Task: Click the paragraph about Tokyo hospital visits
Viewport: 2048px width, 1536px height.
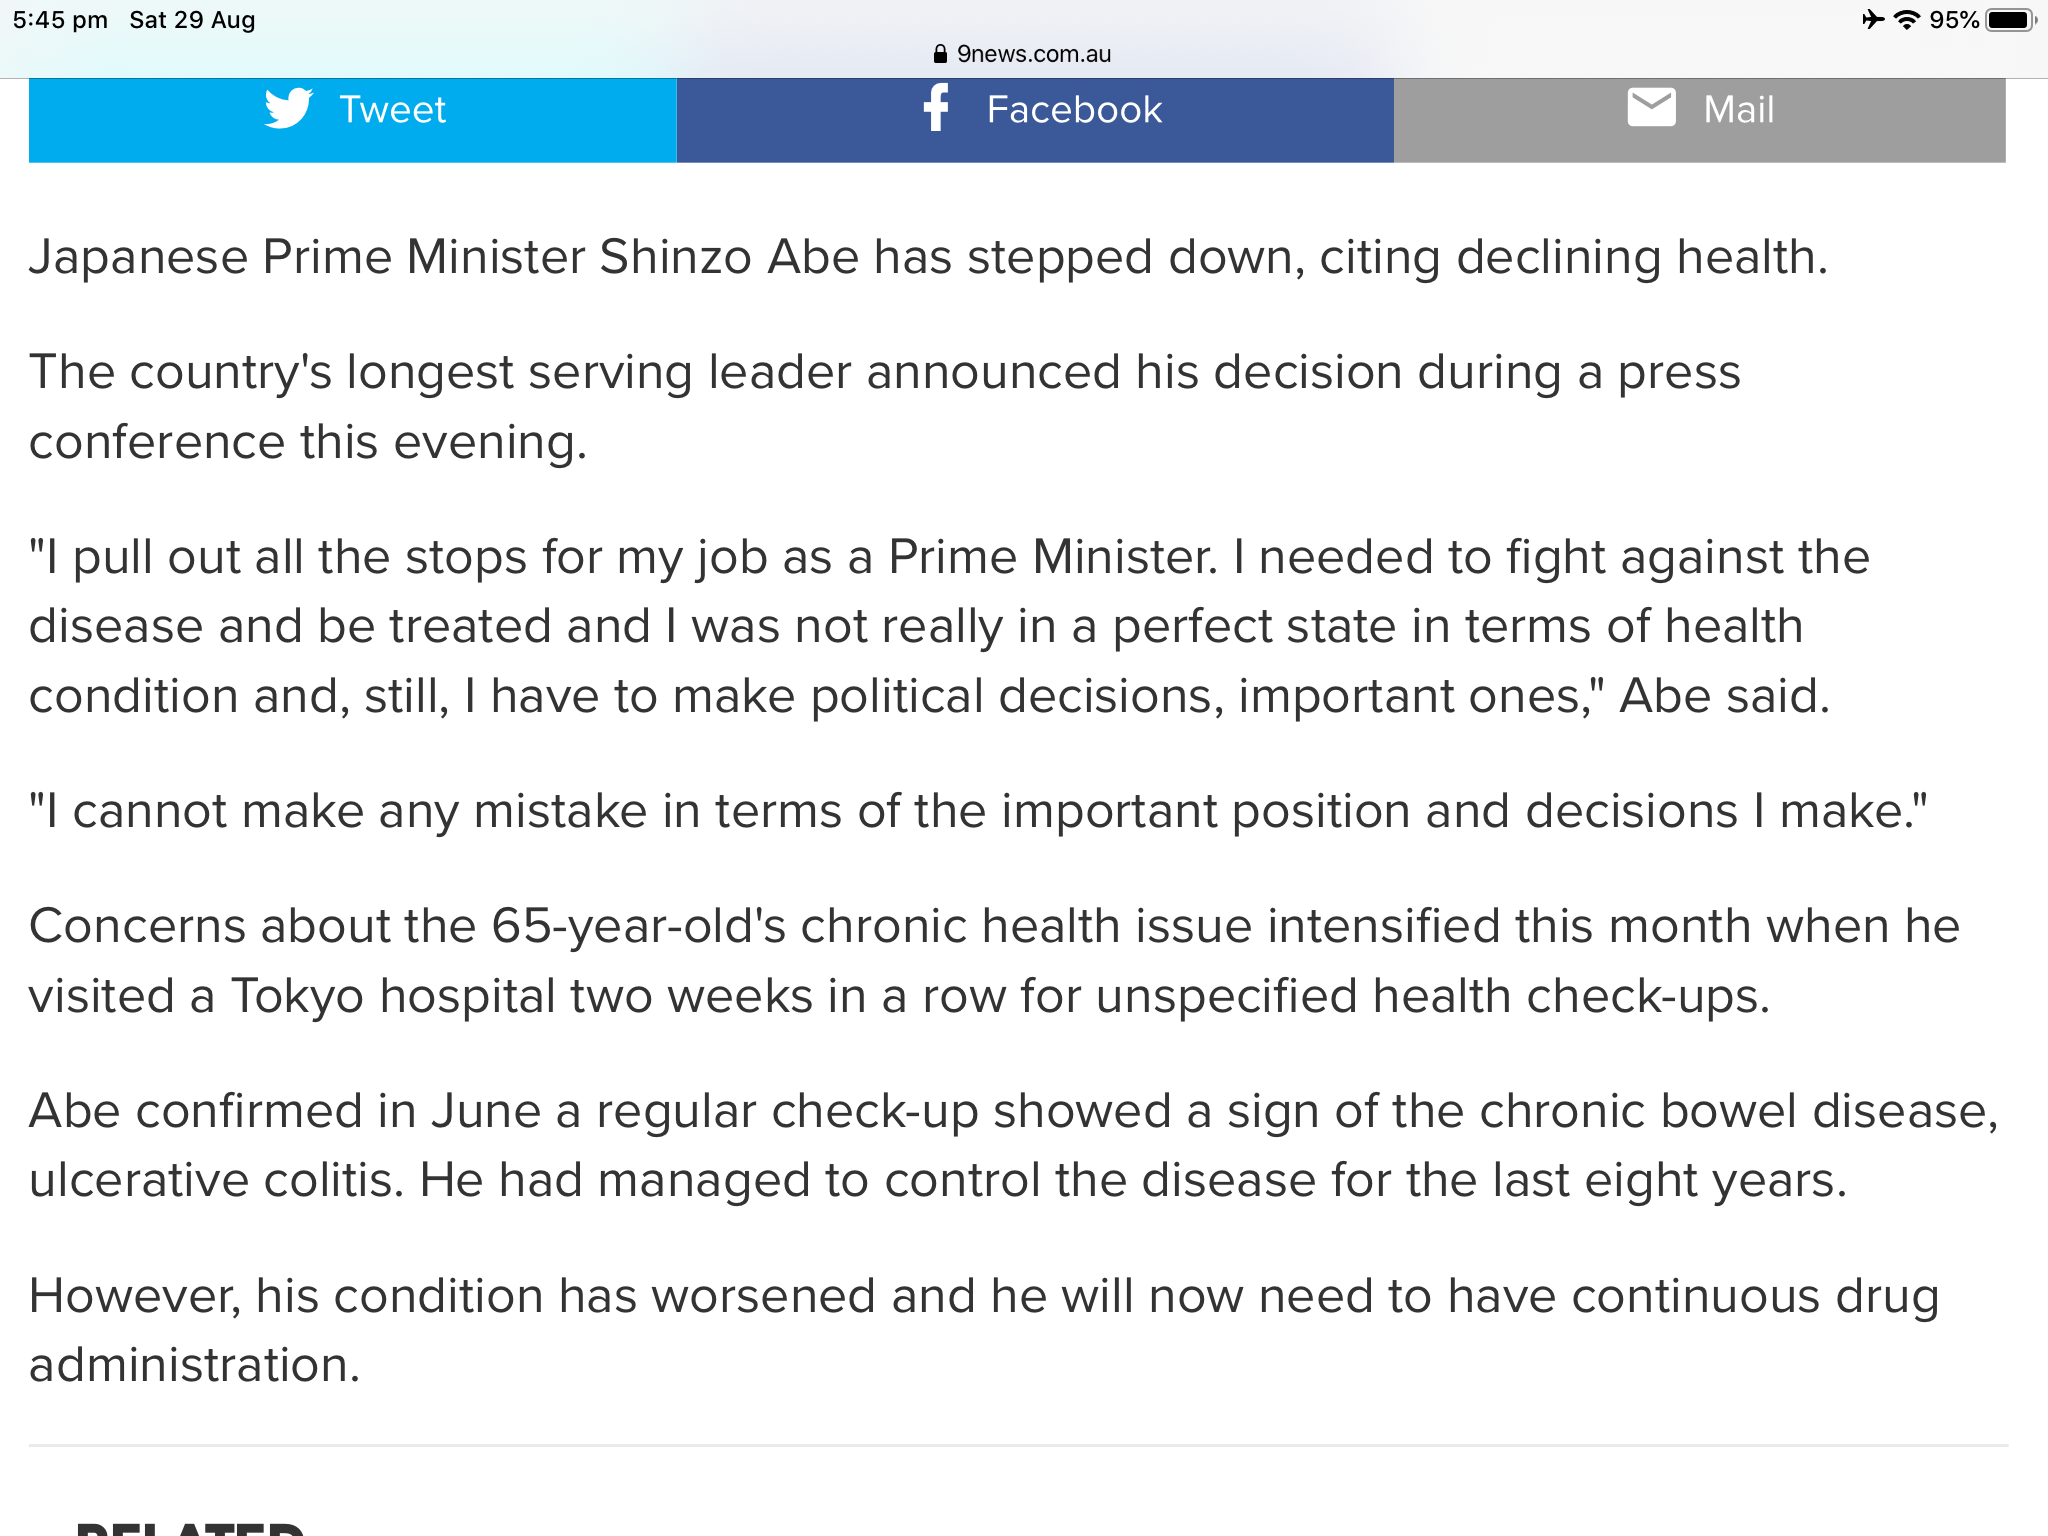Action: pos(994,961)
